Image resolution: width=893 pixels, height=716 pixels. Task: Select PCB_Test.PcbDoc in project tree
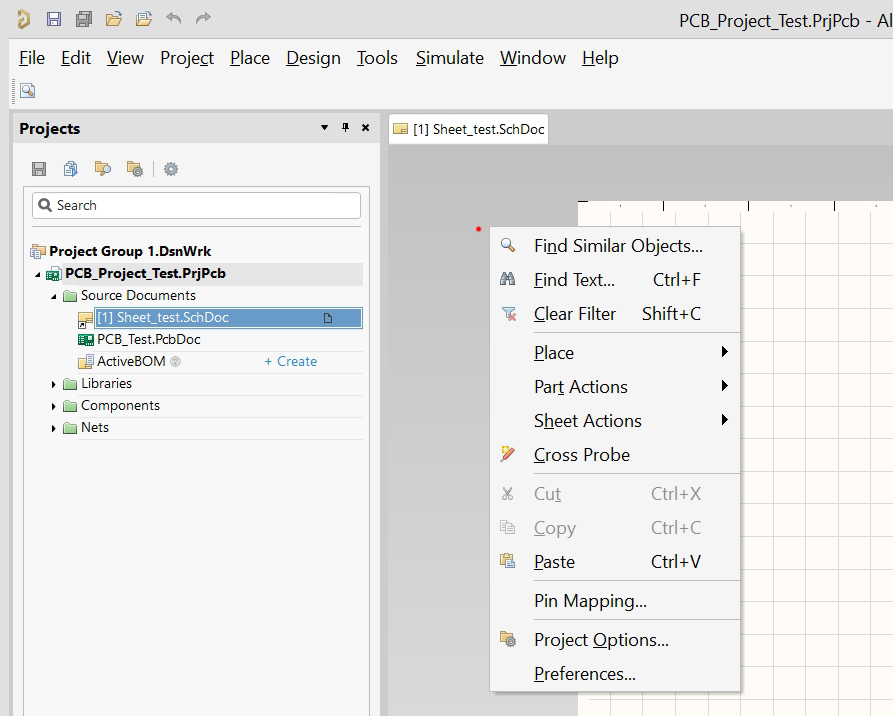pos(149,339)
